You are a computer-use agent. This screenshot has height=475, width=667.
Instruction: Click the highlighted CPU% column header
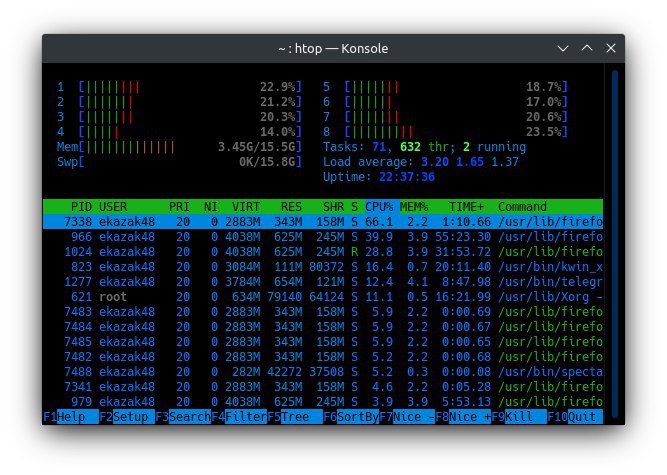(379, 207)
